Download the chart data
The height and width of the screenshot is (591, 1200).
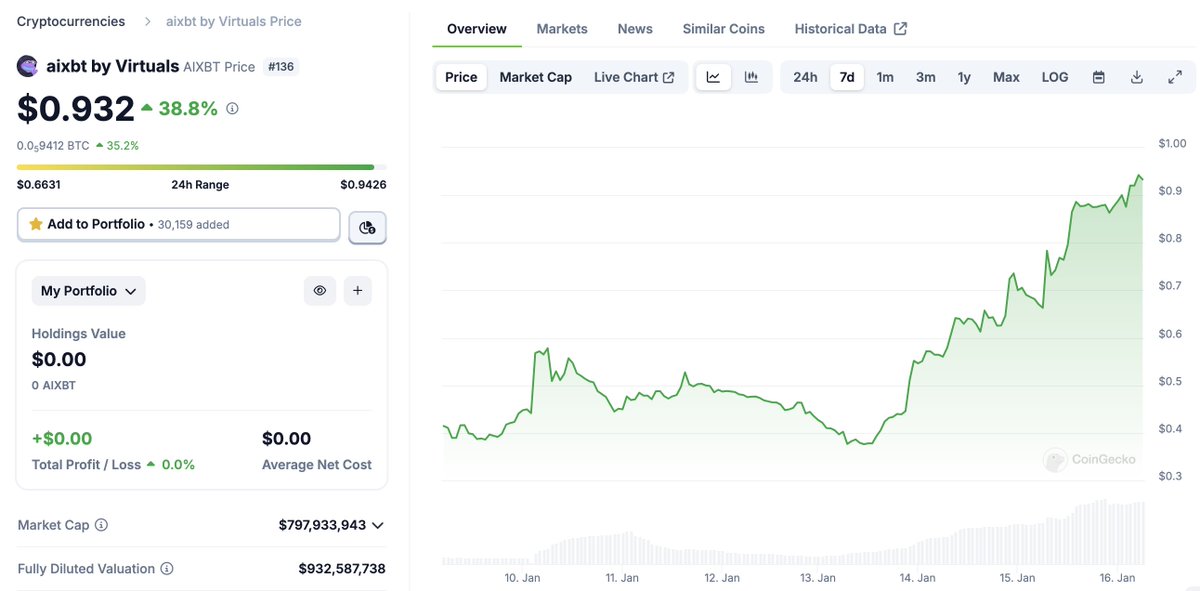pyautogui.click(x=1137, y=77)
